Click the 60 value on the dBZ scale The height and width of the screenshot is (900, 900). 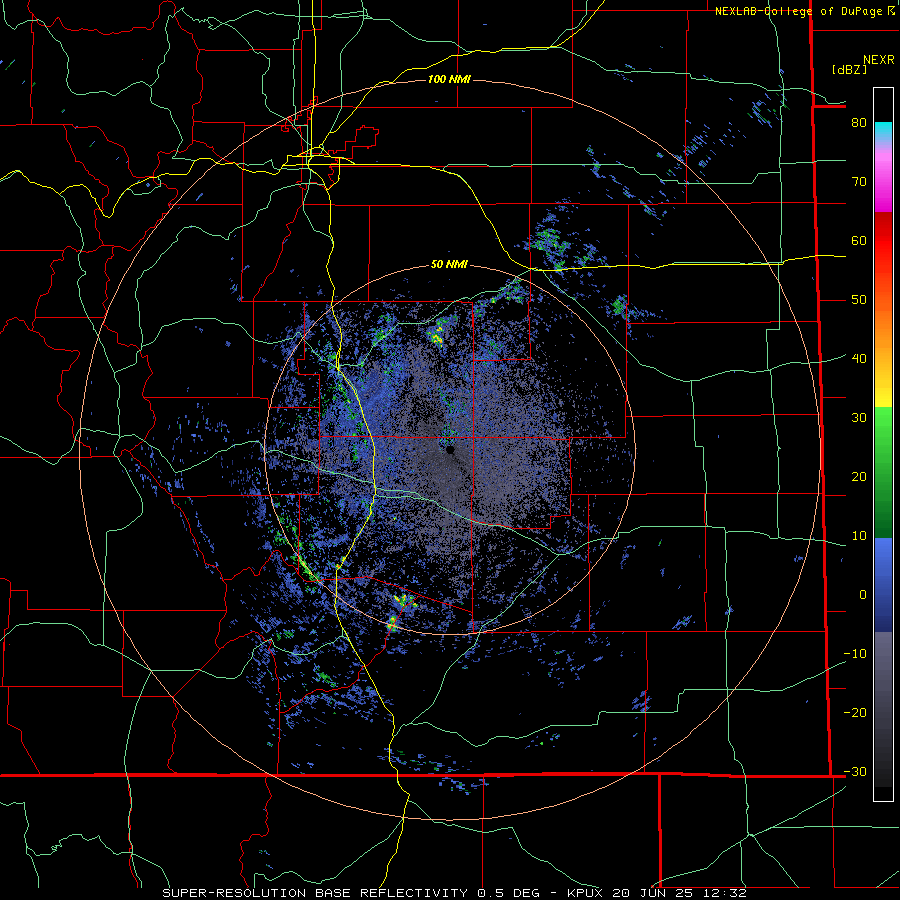point(859,240)
